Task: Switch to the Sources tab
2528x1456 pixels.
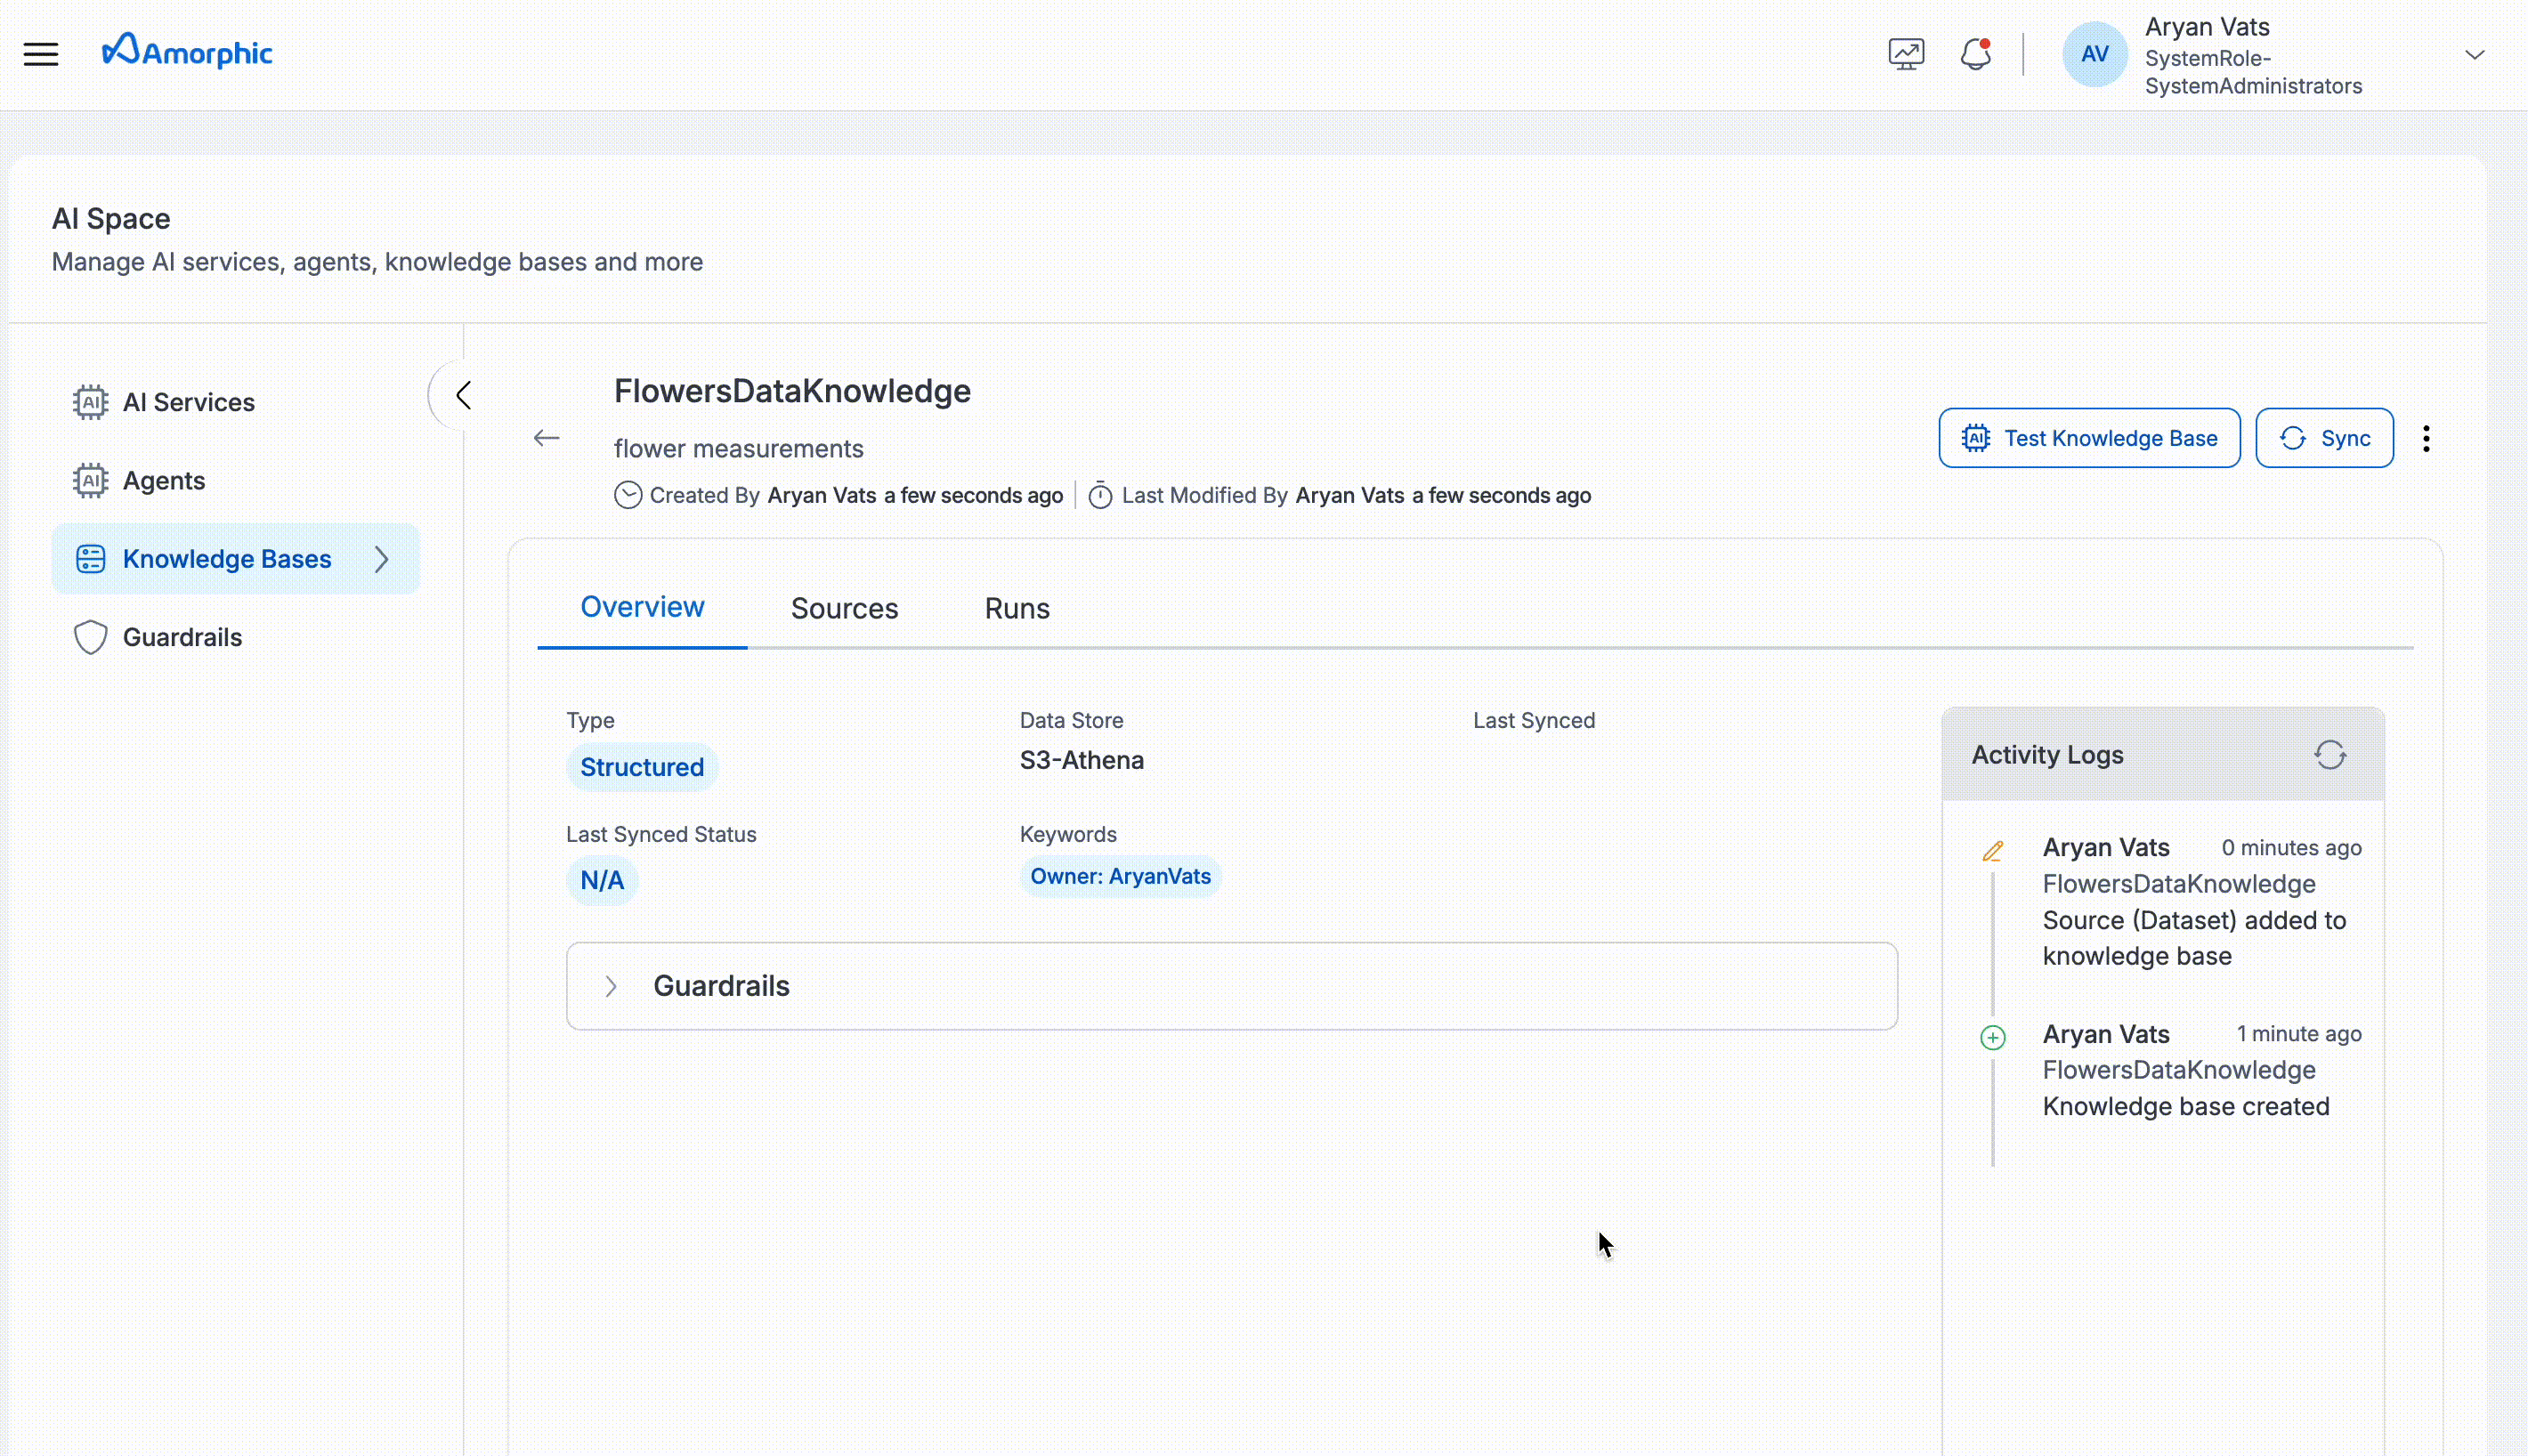Action: click(x=844, y=608)
